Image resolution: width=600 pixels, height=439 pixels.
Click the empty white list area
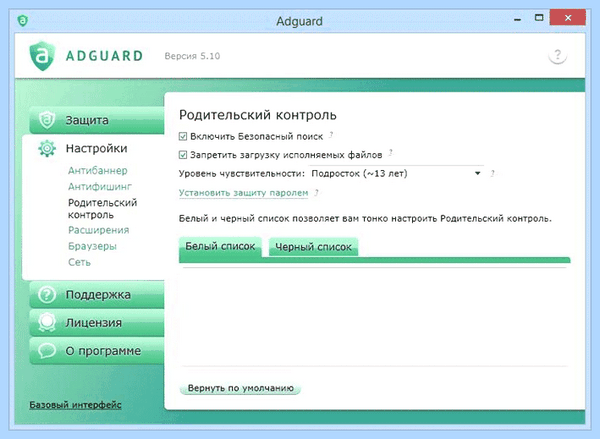point(375,317)
